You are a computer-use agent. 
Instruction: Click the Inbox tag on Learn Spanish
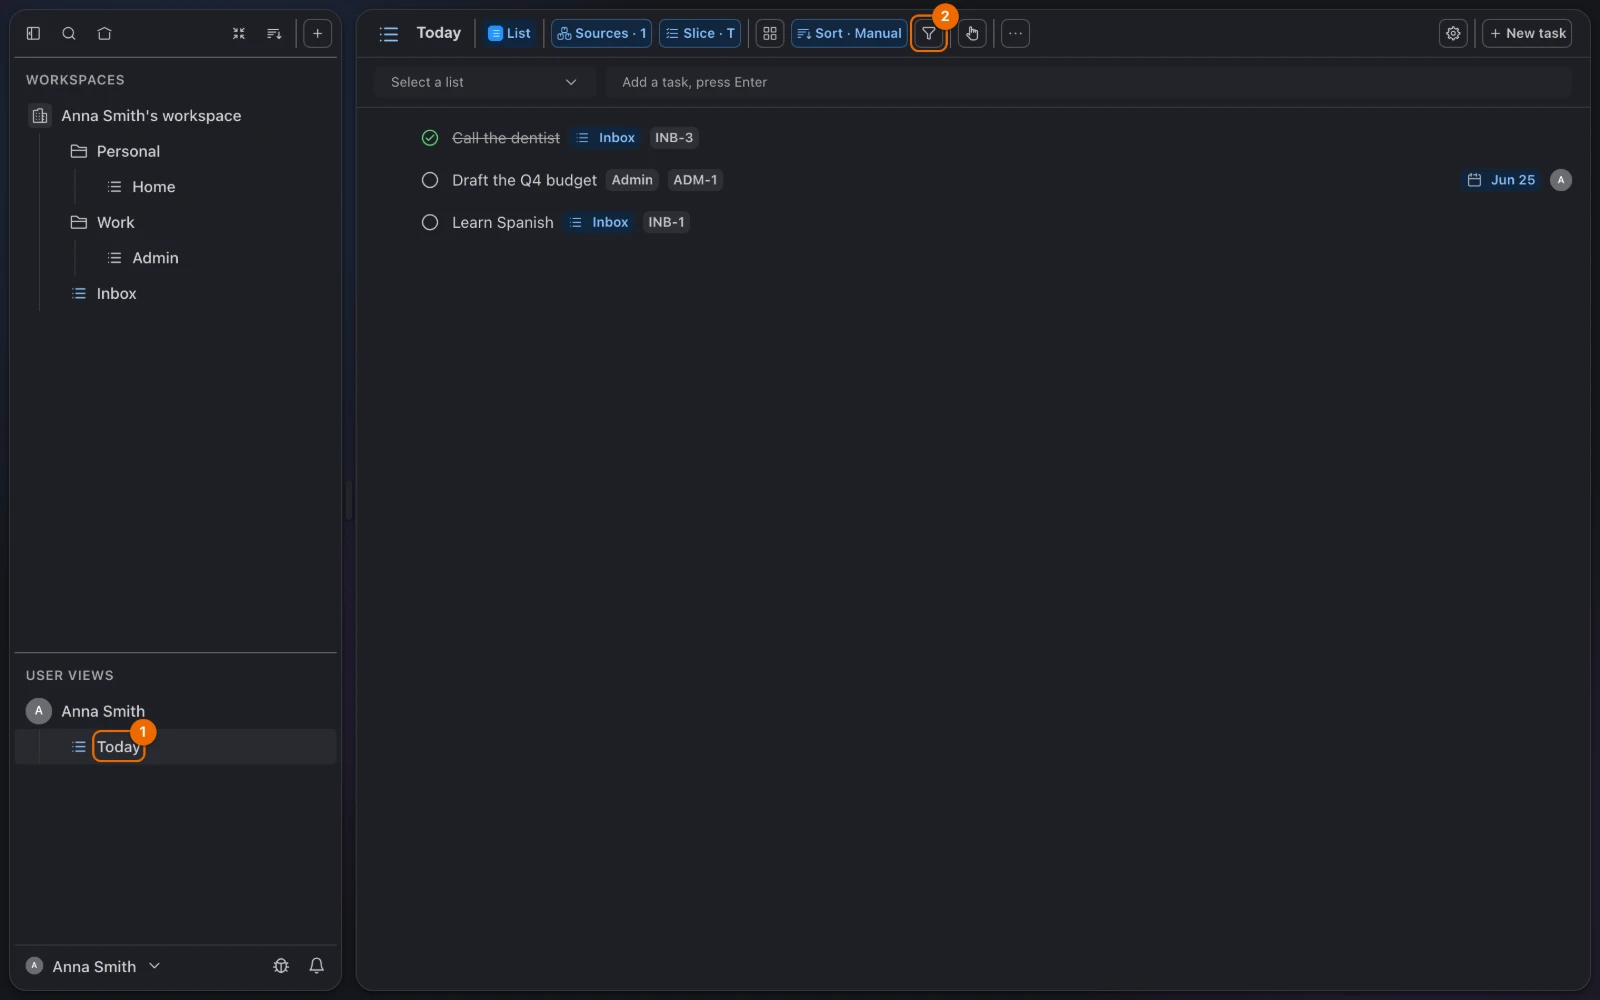pyautogui.click(x=599, y=222)
